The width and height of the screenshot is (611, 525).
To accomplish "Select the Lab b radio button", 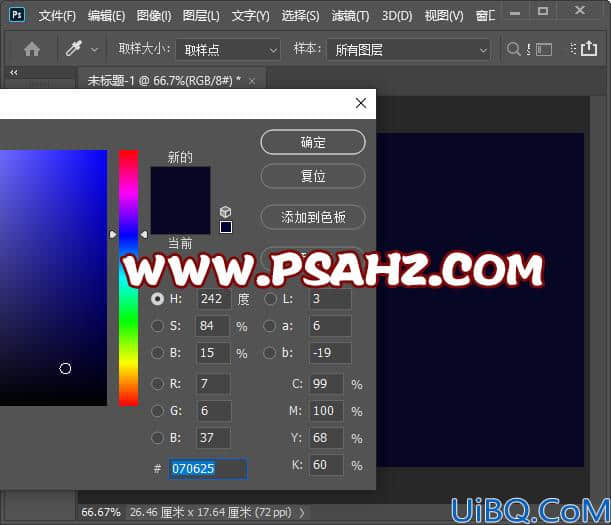I will (x=270, y=353).
